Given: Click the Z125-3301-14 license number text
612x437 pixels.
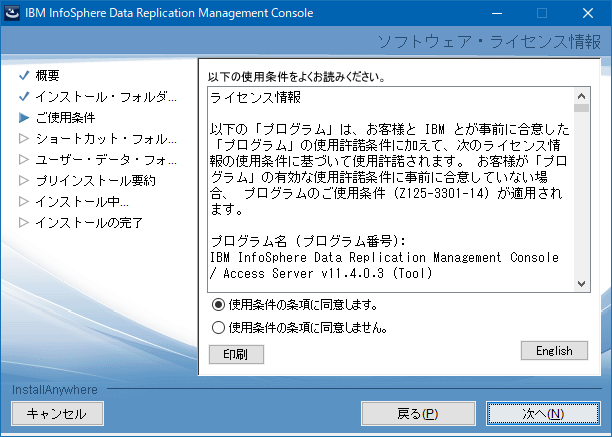Looking at the screenshot, I should point(441,193).
